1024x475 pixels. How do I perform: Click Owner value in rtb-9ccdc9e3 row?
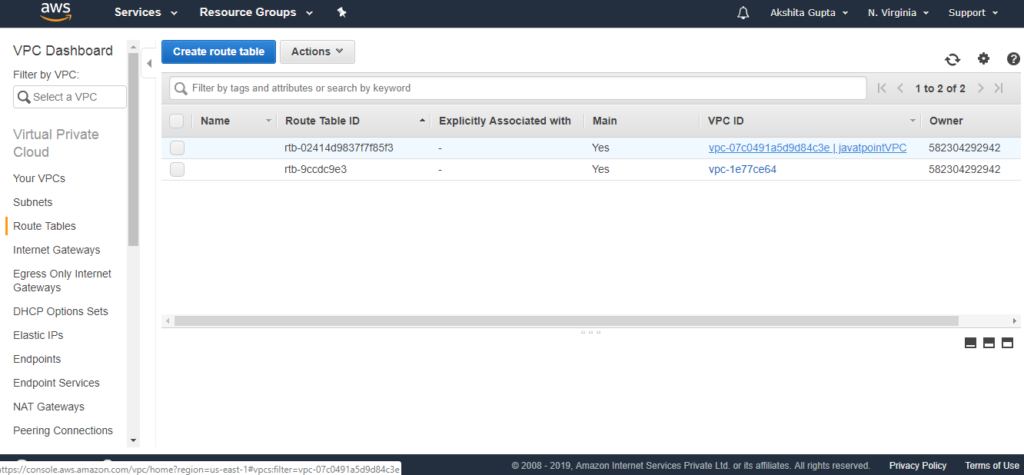pos(965,170)
